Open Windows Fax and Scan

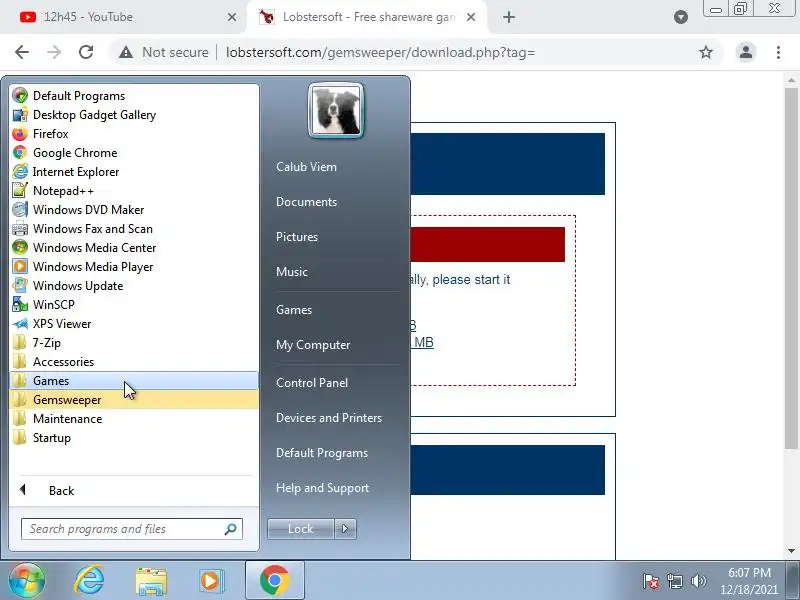pos(134,229)
